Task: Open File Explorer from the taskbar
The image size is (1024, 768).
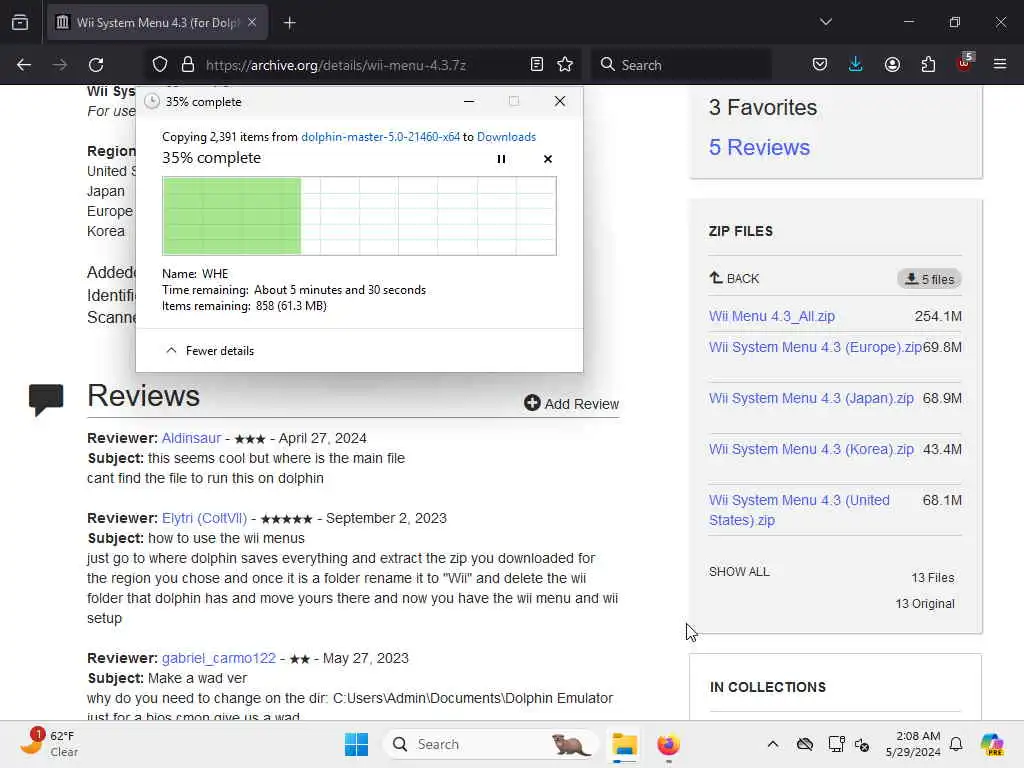Action: coord(624,744)
